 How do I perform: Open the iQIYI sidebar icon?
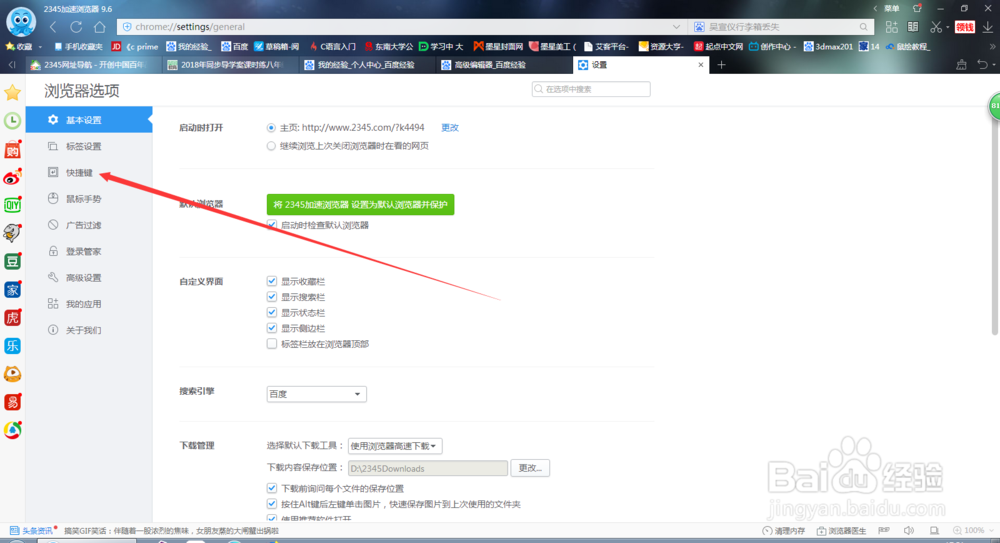point(12,205)
